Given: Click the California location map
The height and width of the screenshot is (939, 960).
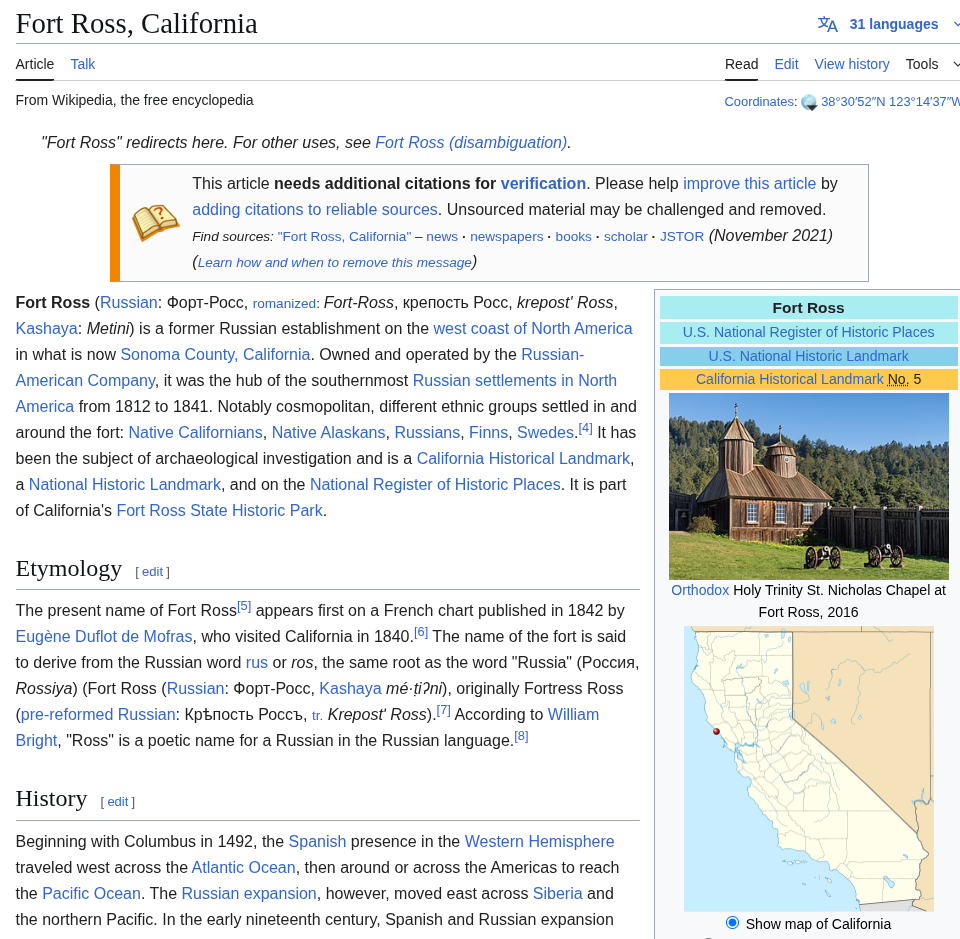Looking at the screenshot, I should pos(808,769).
